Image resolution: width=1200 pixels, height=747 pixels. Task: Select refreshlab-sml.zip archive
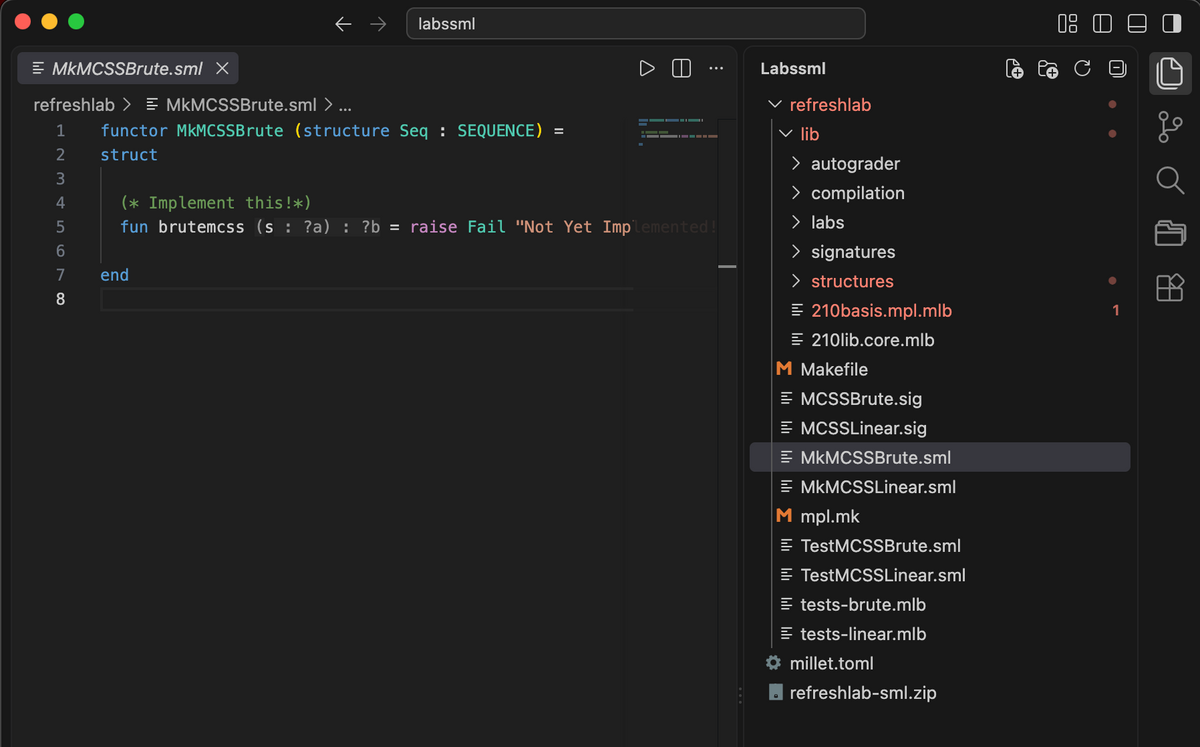point(940,692)
